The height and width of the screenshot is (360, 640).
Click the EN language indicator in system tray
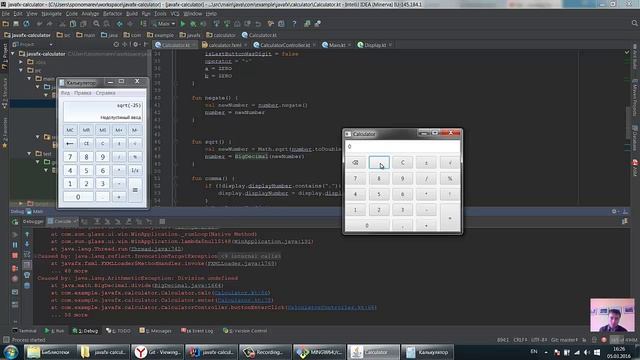[534, 352]
